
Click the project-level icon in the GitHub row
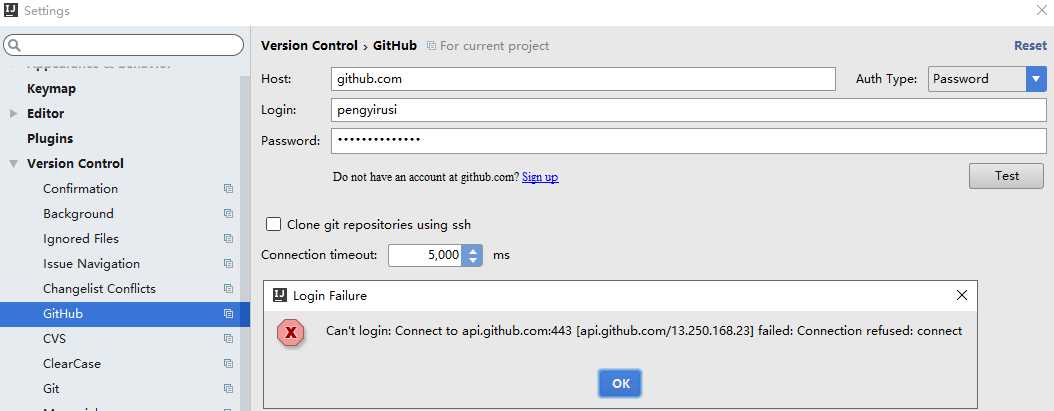(x=228, y=313)
